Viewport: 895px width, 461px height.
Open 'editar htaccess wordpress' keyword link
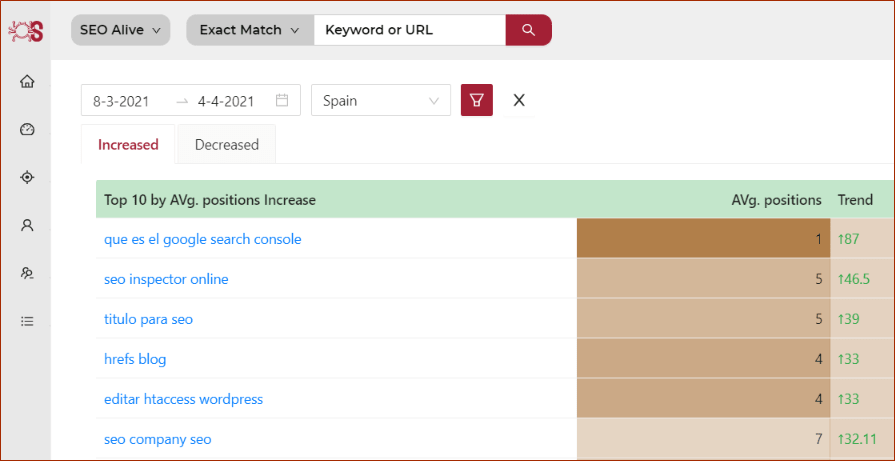[183, 399]
